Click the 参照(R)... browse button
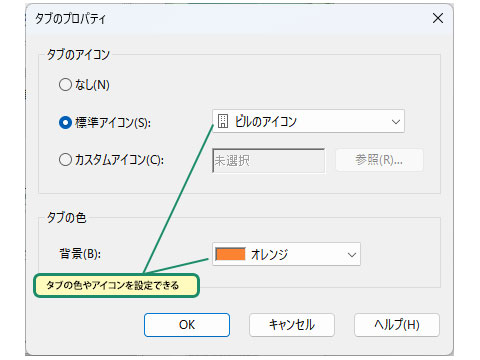Screen dimensions: 480x360 pos(379,160)
